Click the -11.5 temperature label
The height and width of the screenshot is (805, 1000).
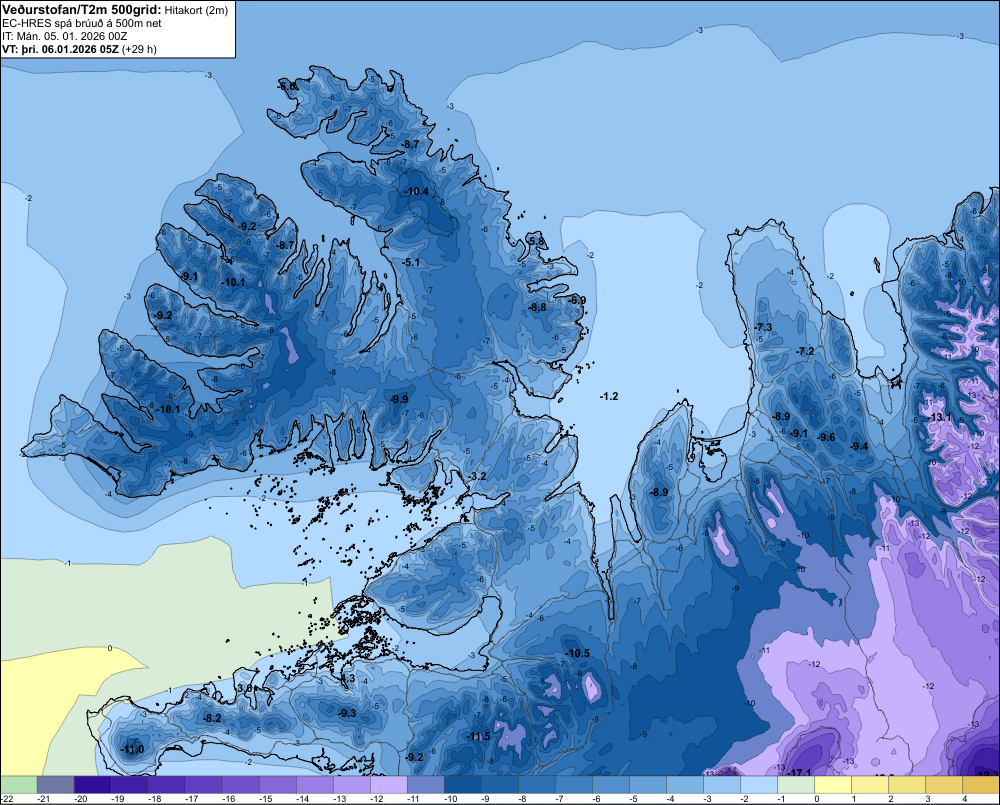(478, 736)
